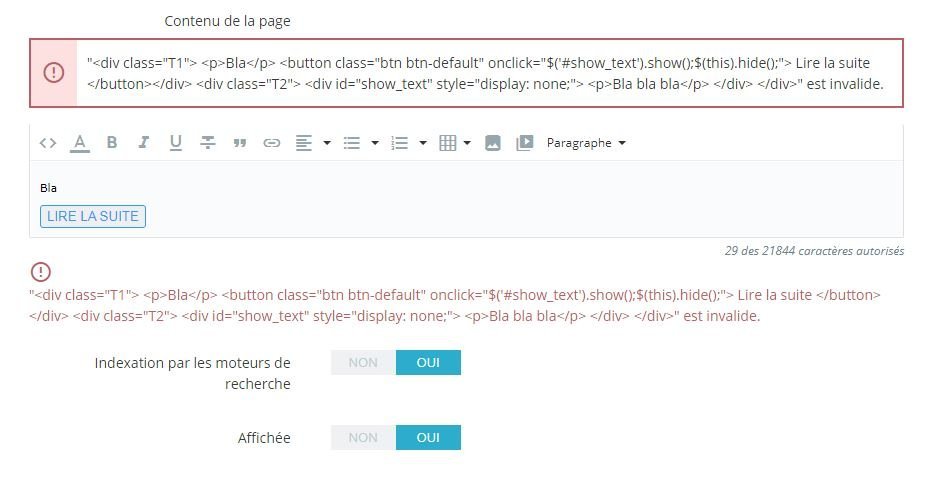934x483 pixels.
Task: Click the 'Affichée' label
Action: (x=264, y=438)
